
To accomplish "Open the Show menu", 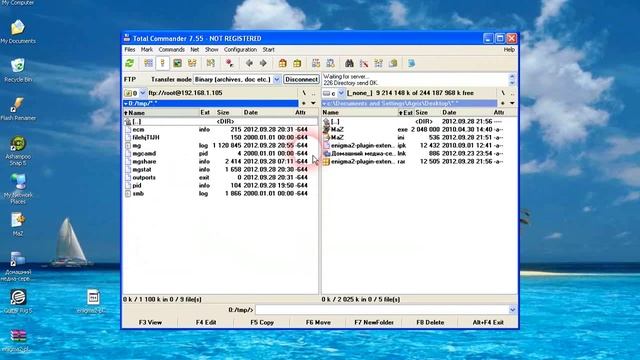I will tap(211, 49).
